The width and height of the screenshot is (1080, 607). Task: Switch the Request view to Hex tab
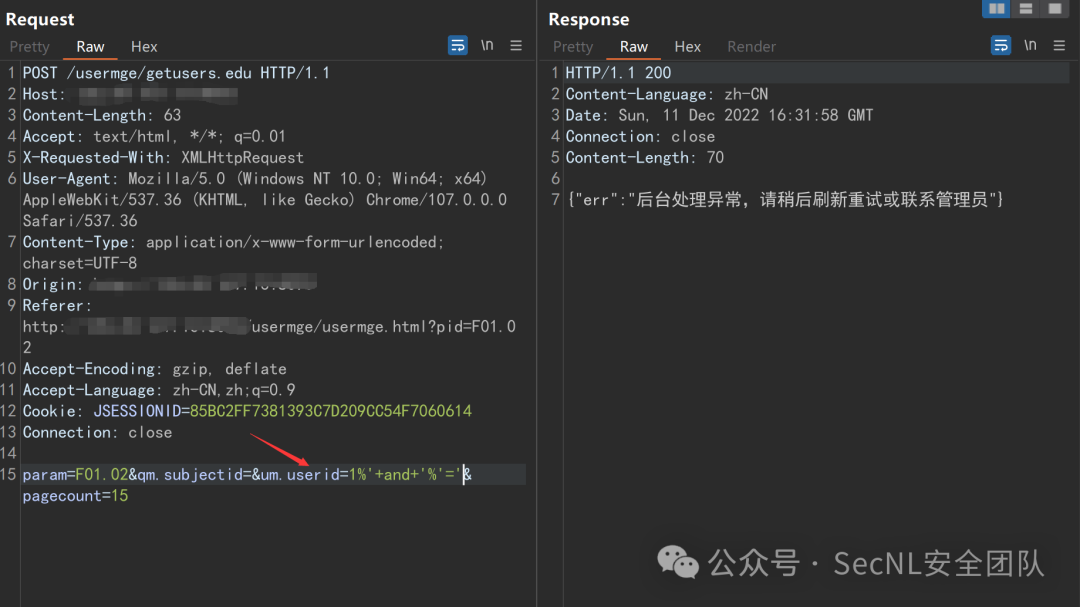pyautogui.click(x=144, y=47)
